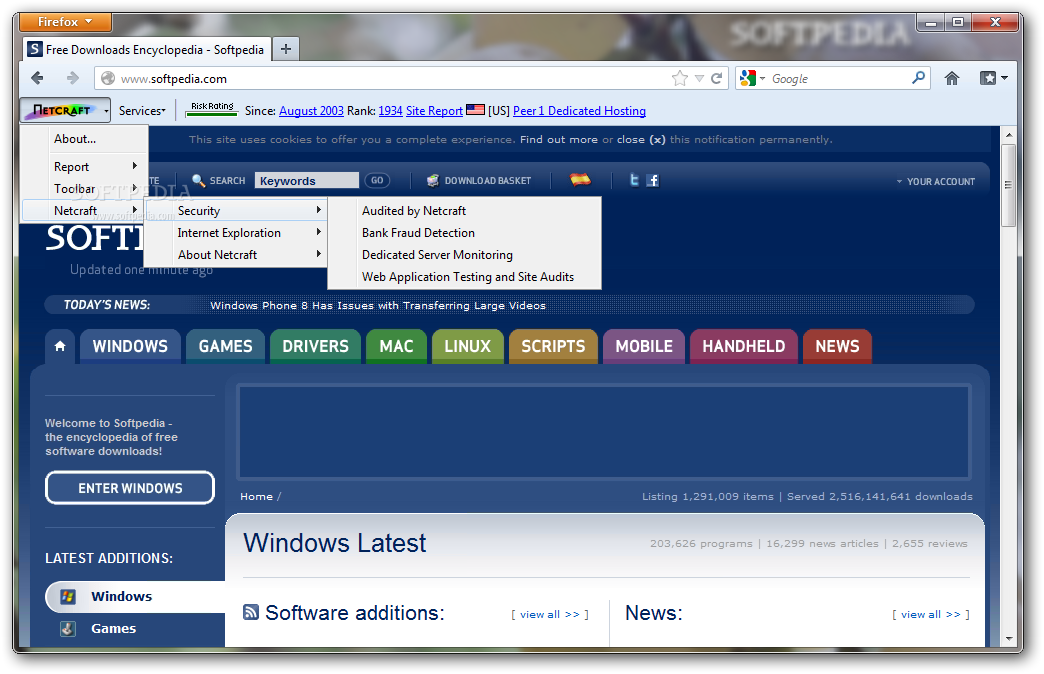Viewport: 1044px width, 674px height.
Task: Go forward with the browser forward arrow
Action: tap(73, 79)
